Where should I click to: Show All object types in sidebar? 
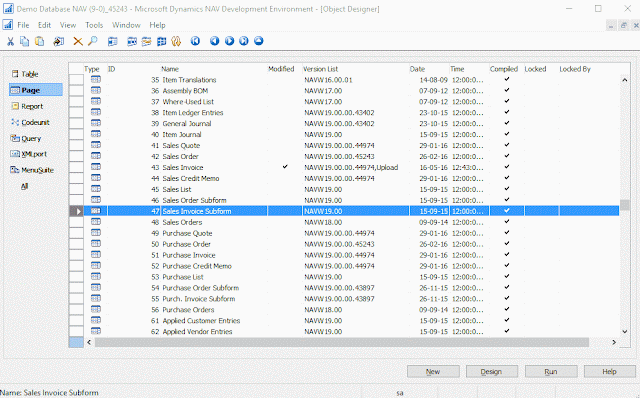[24, 186]
